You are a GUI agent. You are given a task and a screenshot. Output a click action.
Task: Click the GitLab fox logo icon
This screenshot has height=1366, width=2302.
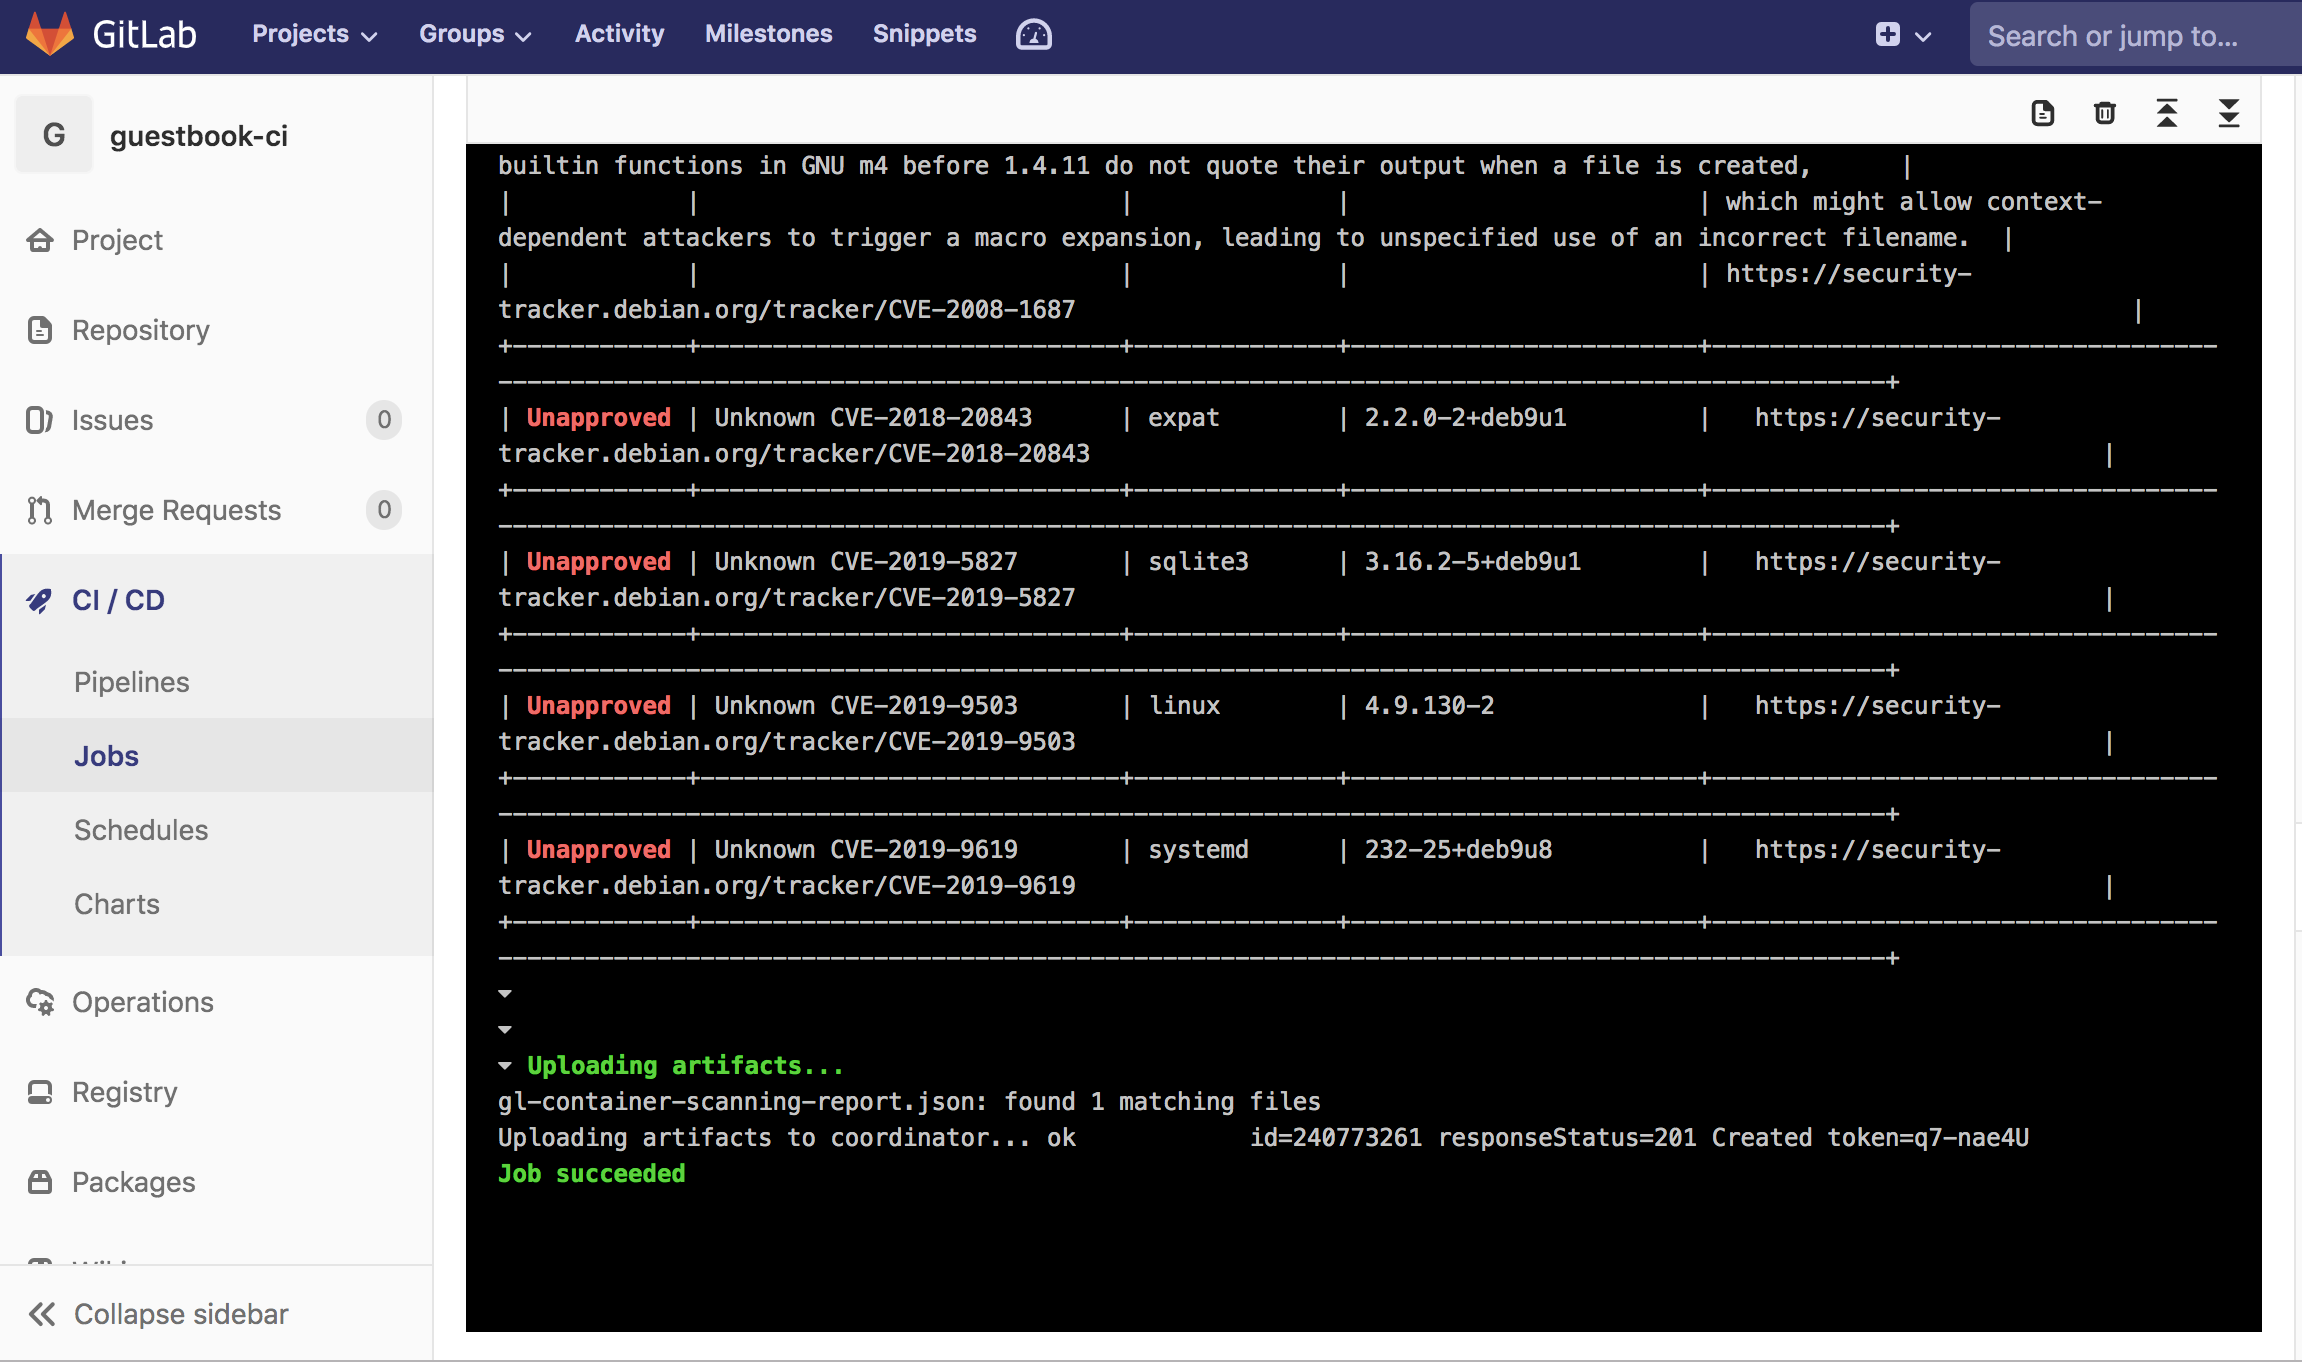[x=44, y=33]
